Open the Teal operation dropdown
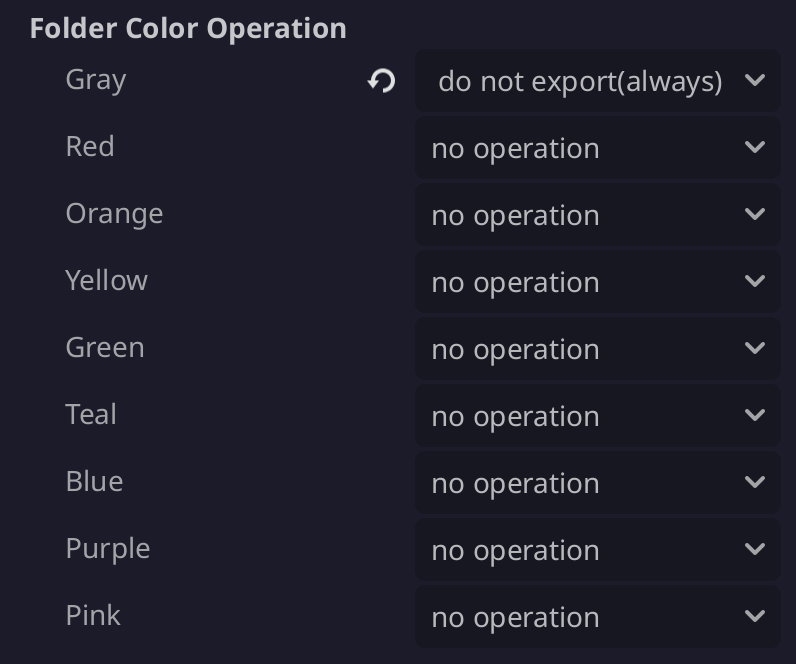This screenshot has height=664, width=796. click(597, 416)
